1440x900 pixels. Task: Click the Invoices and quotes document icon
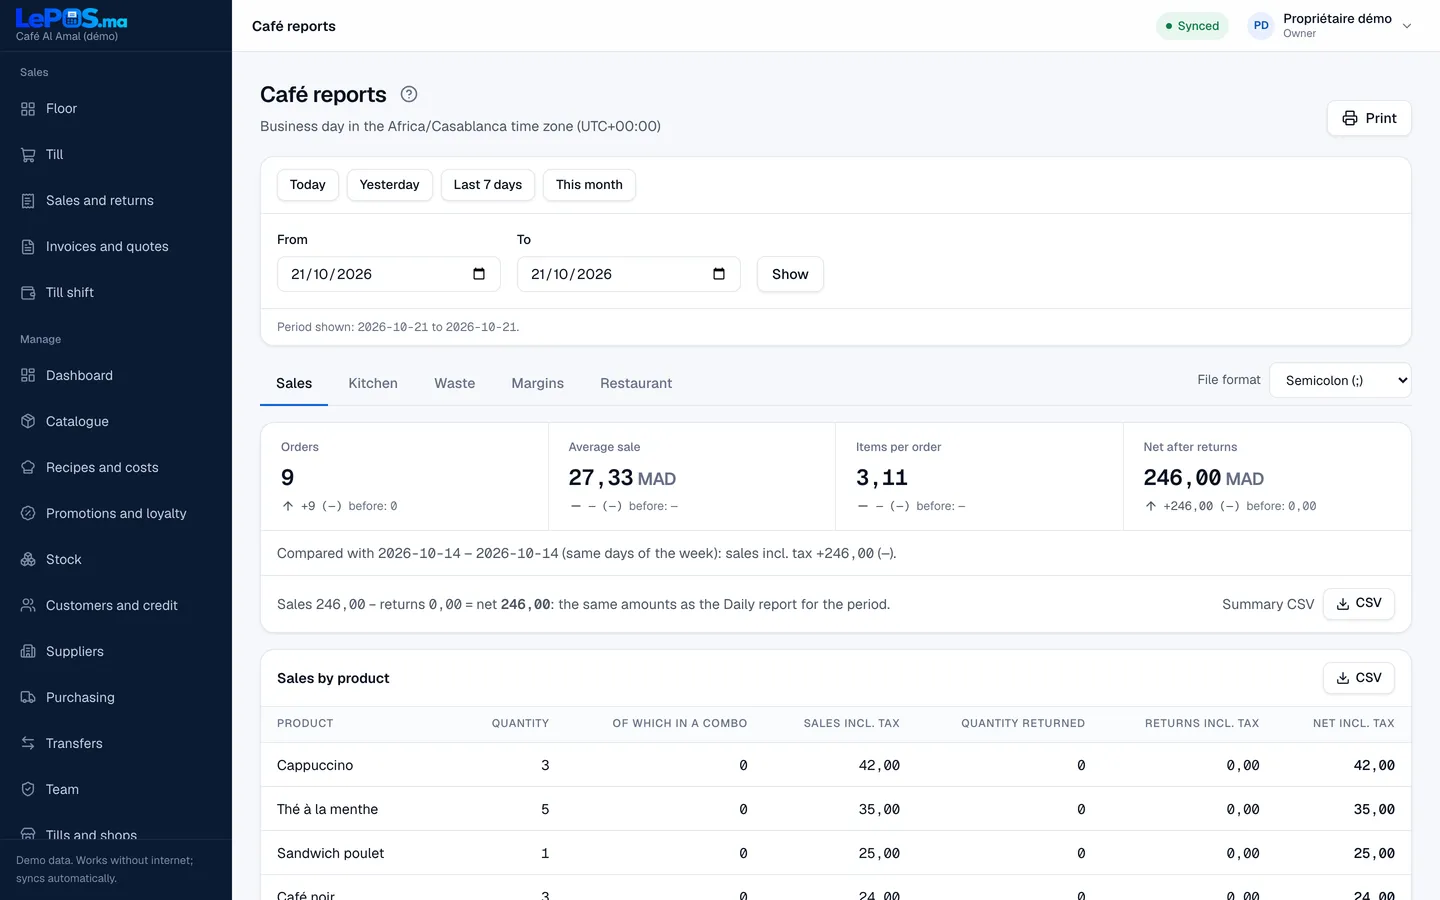[28, 247]
